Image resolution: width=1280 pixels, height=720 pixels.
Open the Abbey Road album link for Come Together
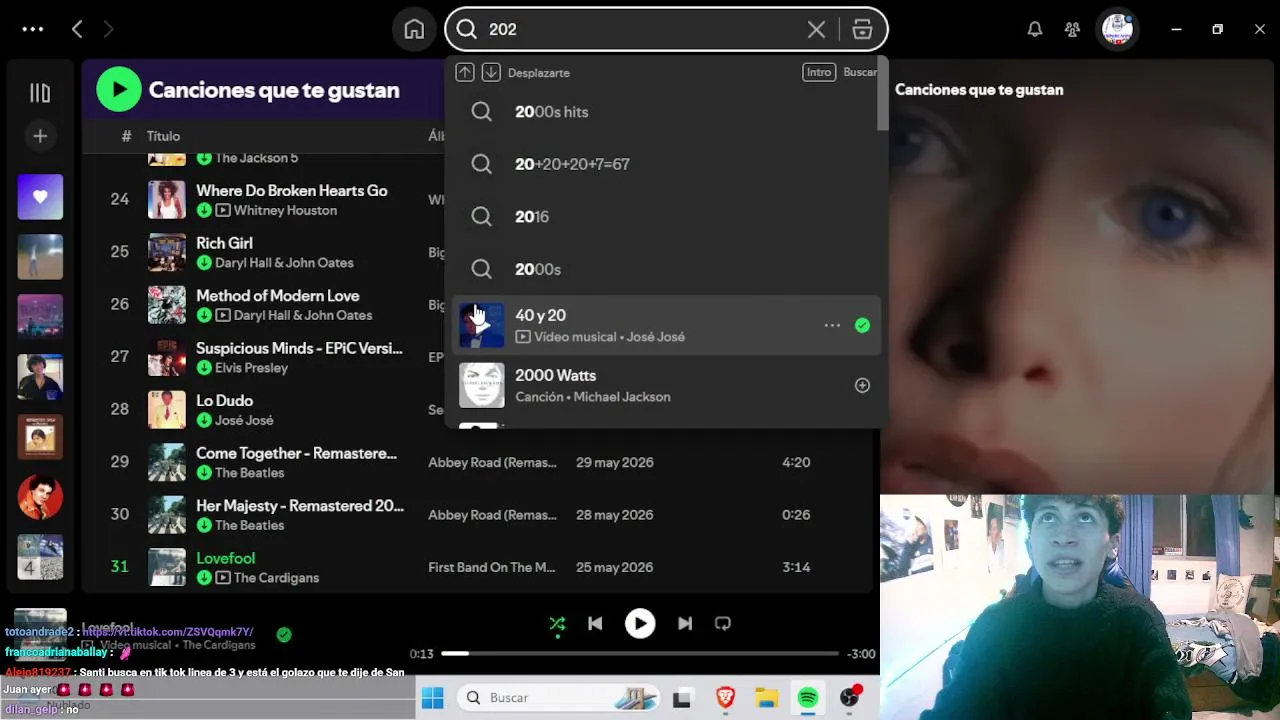(492, 463)
